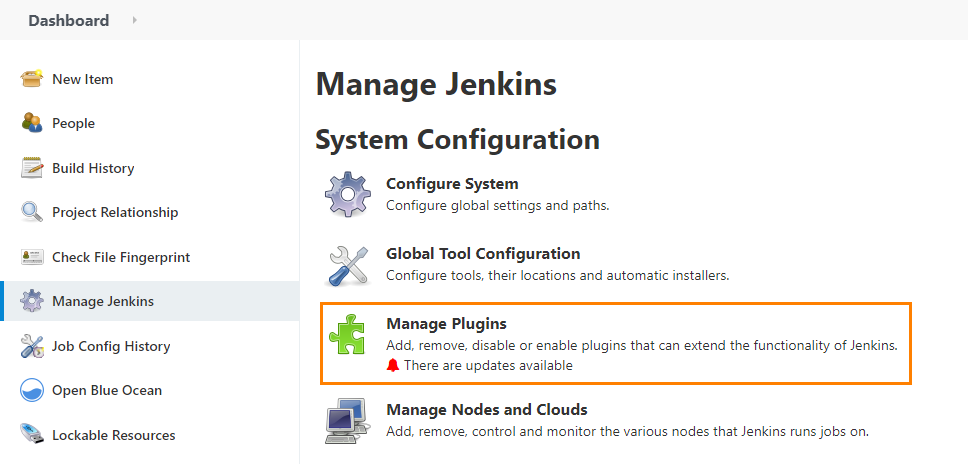Open the Configure System link
The image size is (968, 464).
[452, 184]
